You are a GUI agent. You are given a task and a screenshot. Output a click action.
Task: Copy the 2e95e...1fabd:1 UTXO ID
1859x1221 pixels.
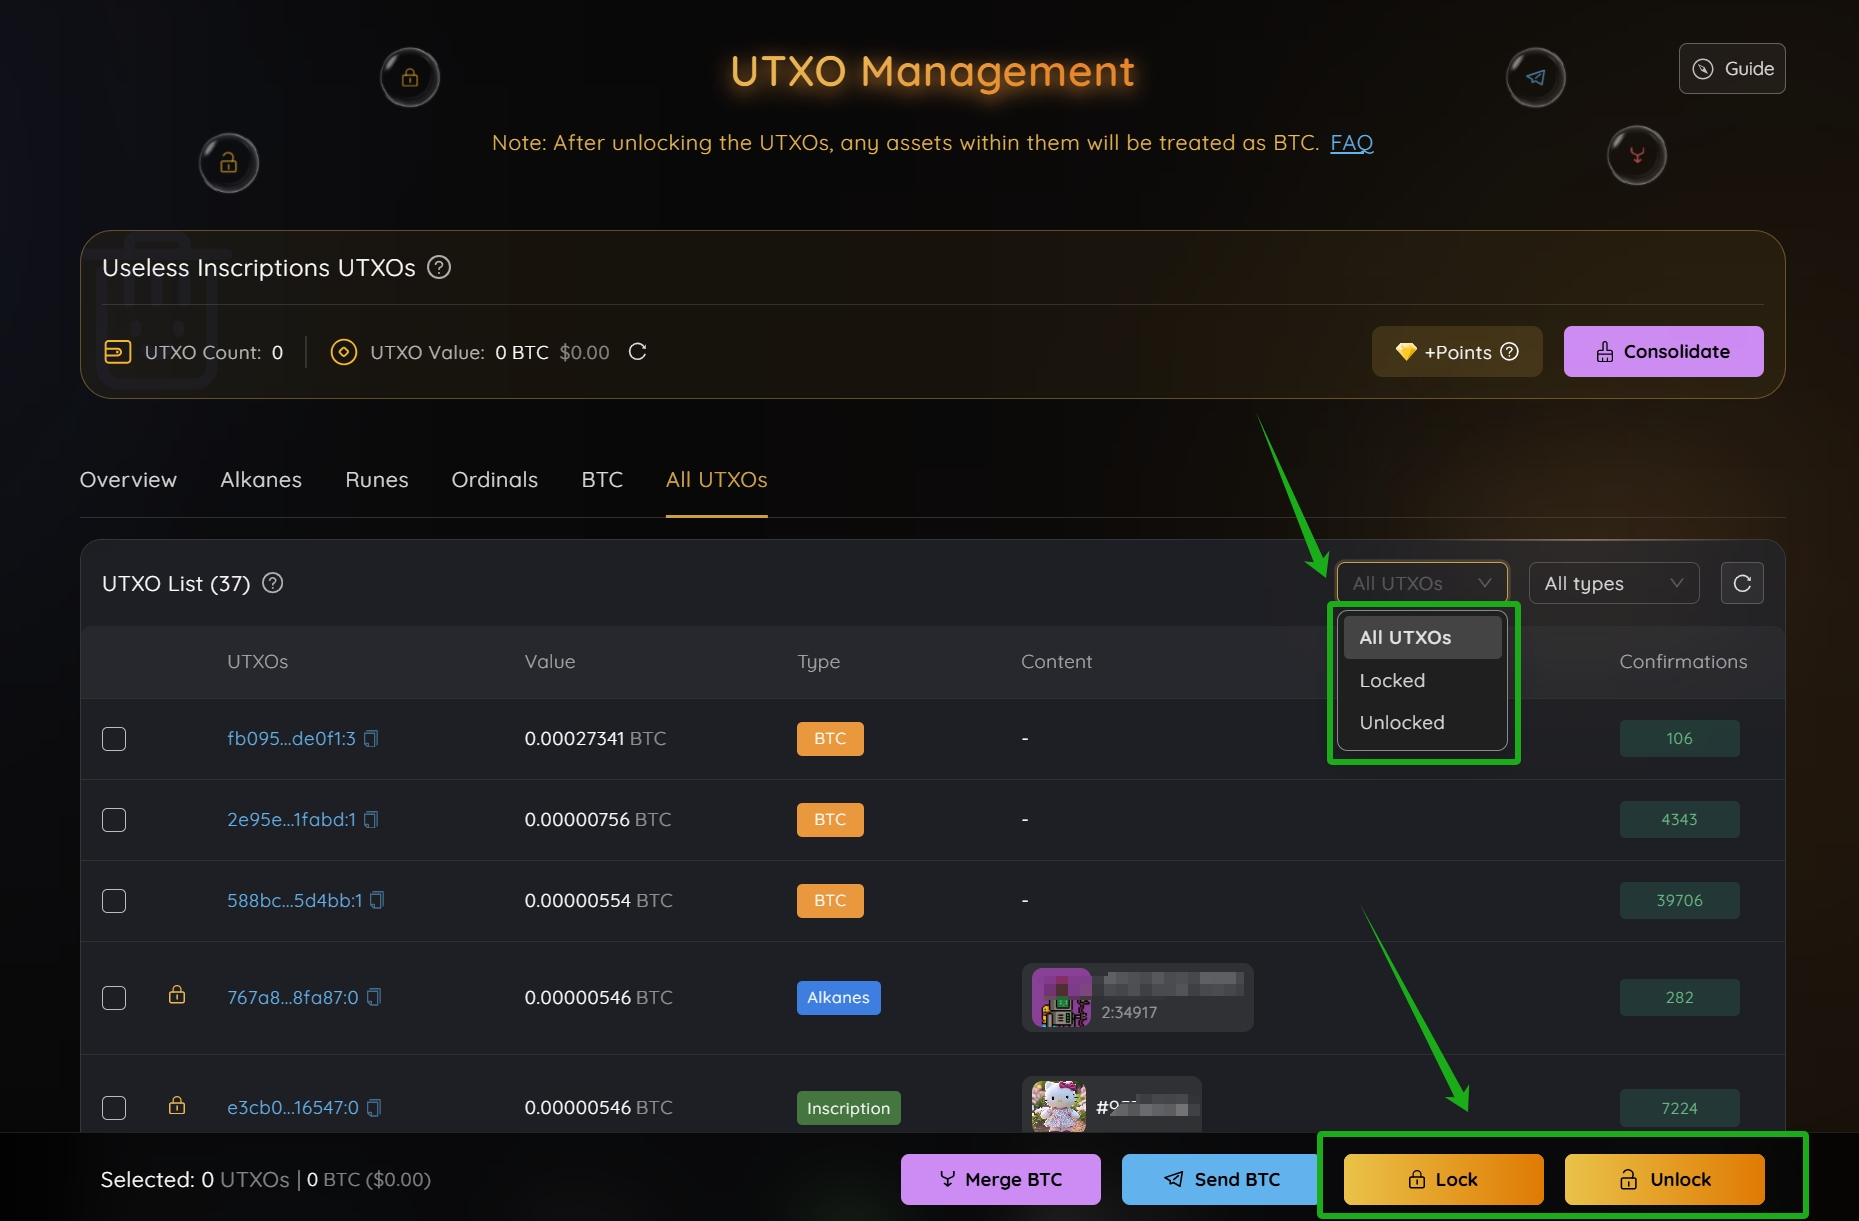point(371,820)
